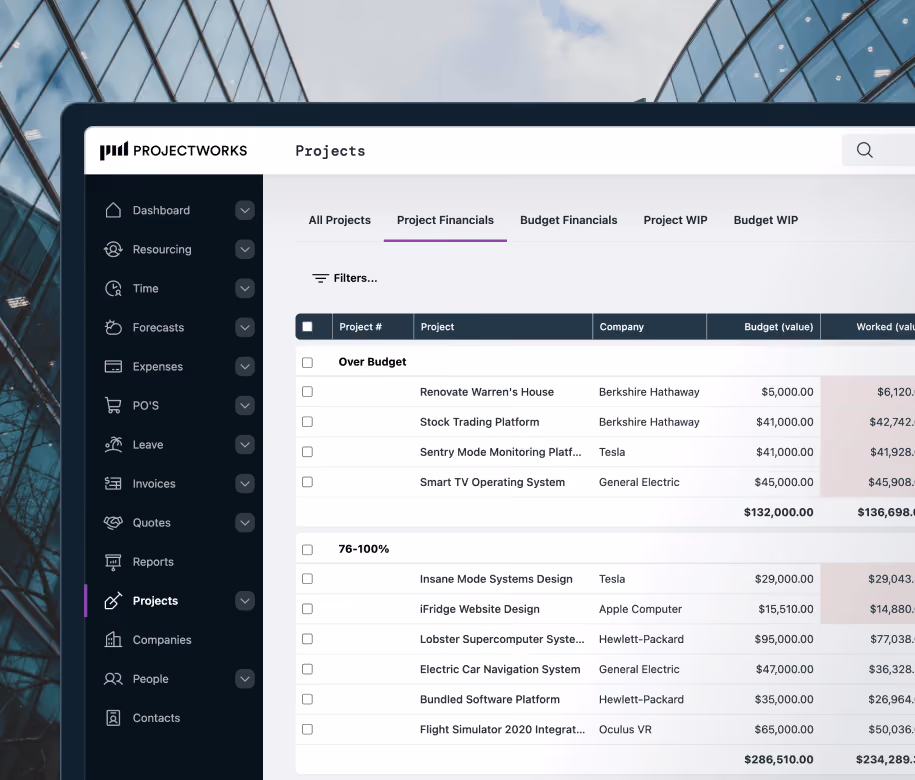Click the Companies building icon
The image size is (915, 780).
coord(113,639)
